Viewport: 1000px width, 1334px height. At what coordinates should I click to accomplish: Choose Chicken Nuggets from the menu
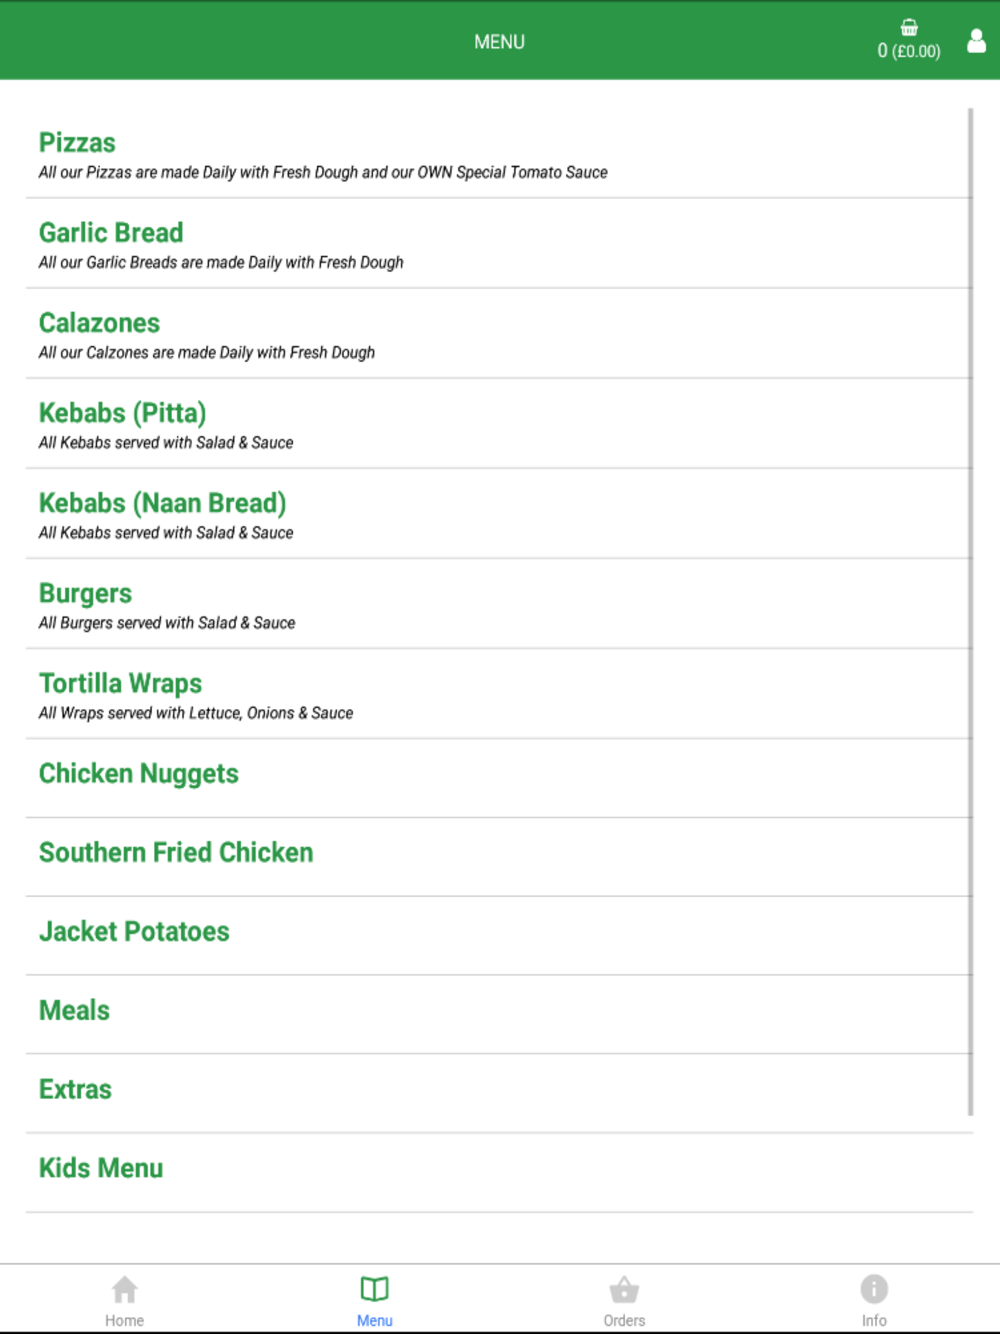pyautogui.click(x=499, y=778)
